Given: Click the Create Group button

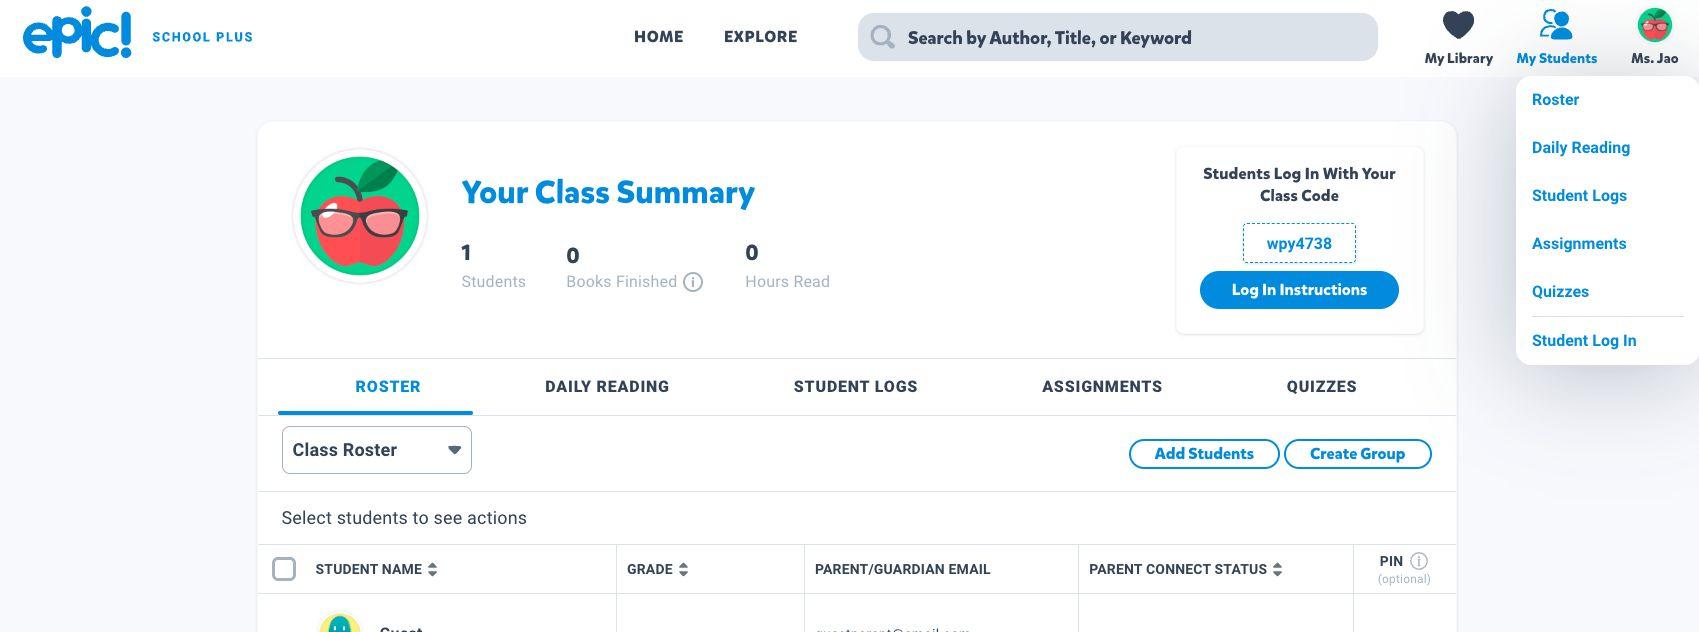Looking at the screenshot, I should click(1357, 454).
